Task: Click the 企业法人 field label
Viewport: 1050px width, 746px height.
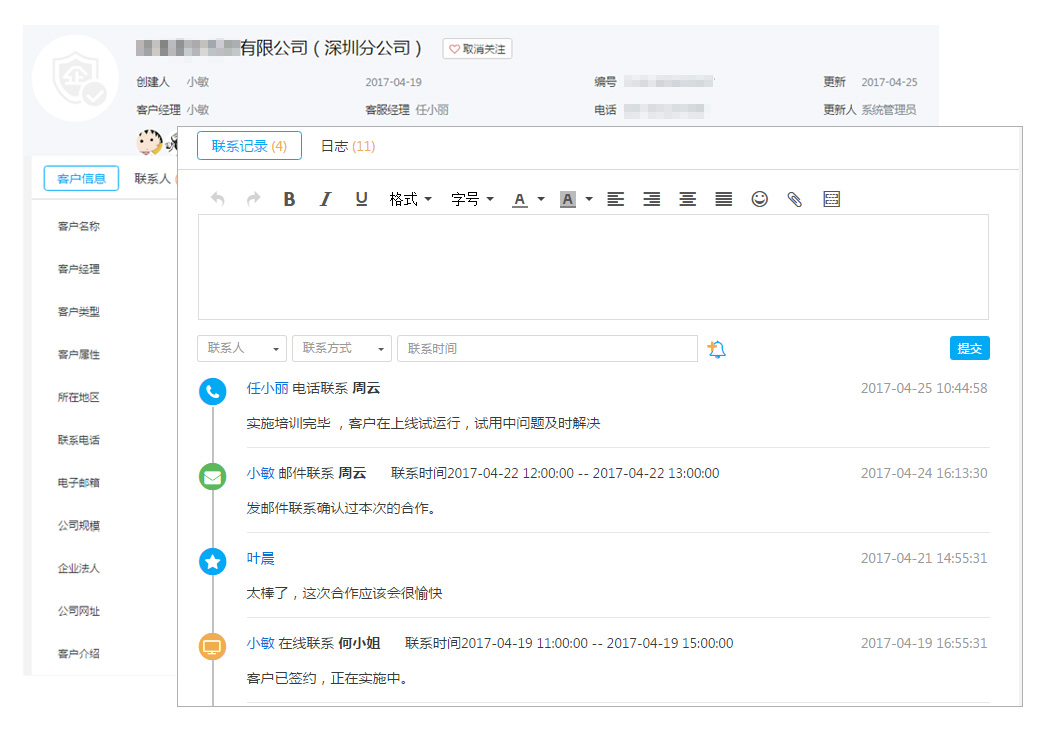Action: coord(78,569)
